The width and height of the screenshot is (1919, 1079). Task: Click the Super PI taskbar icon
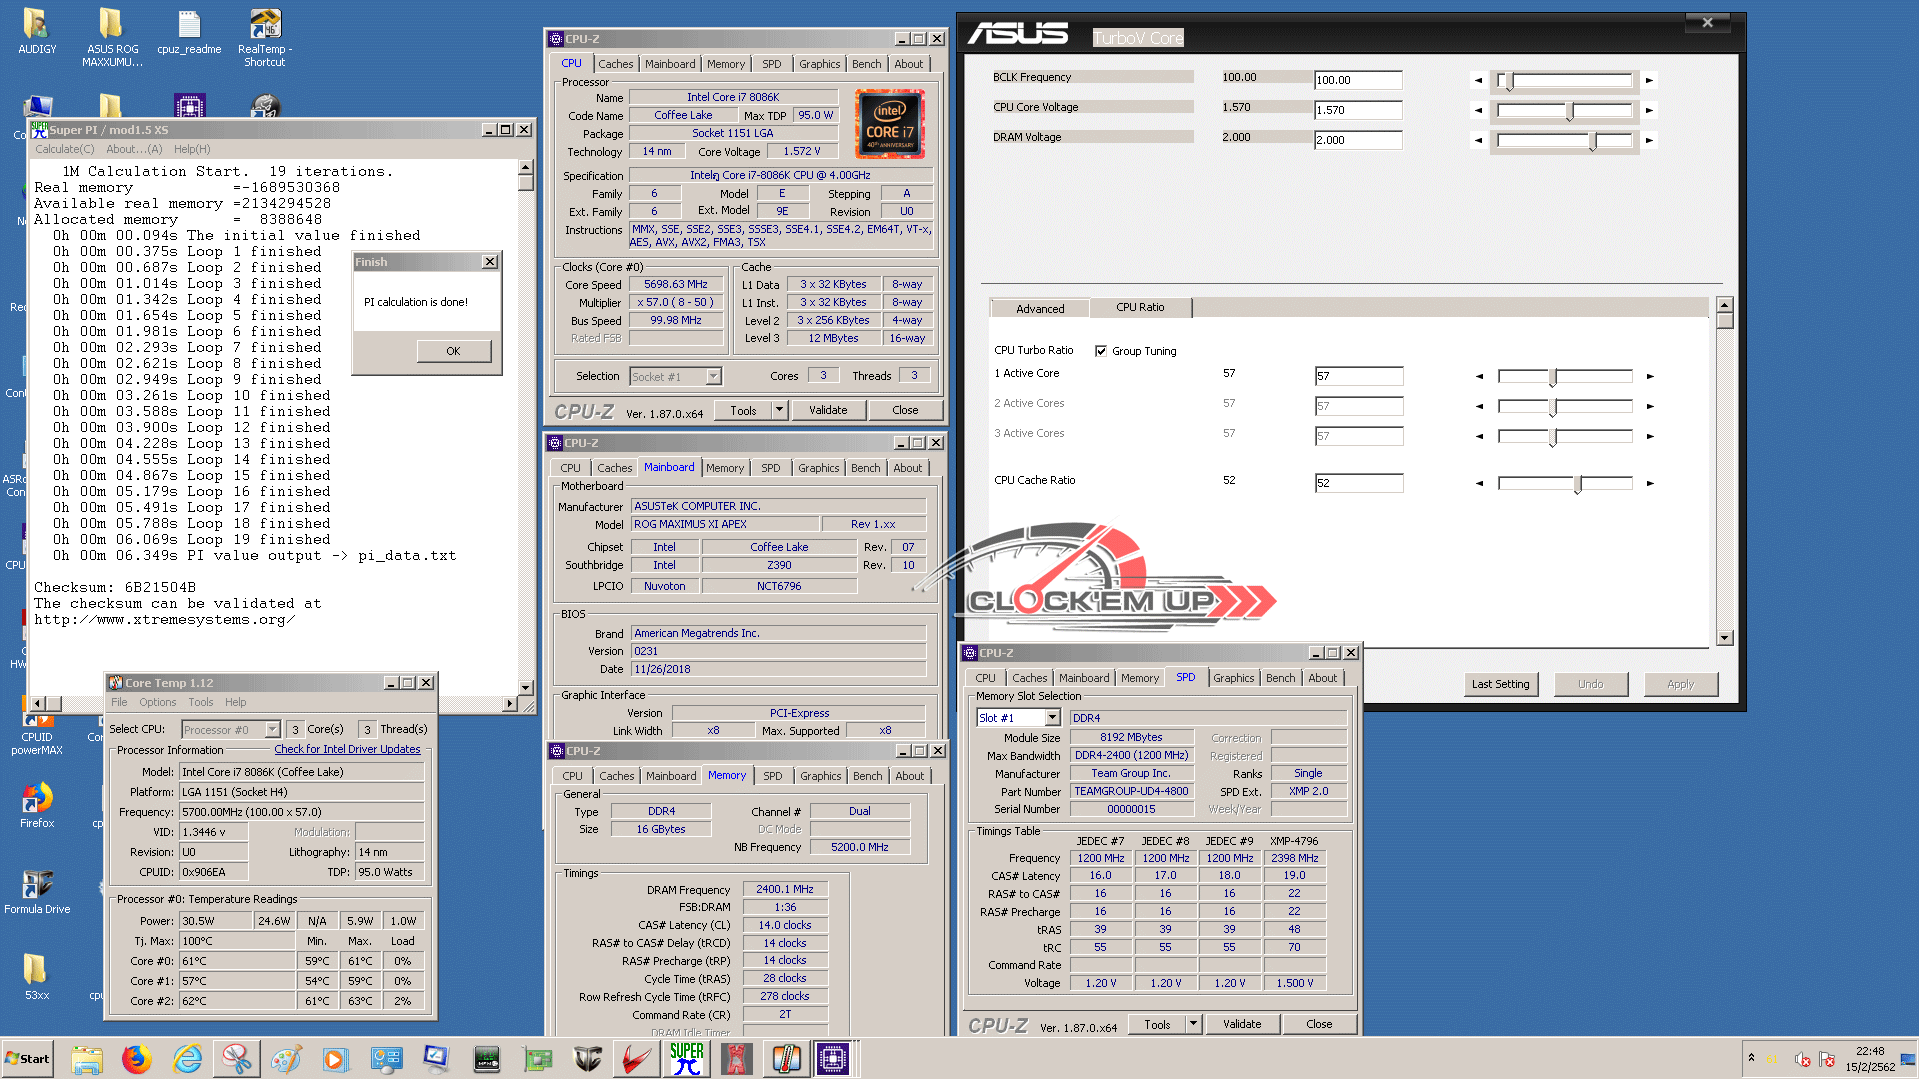tap(686, 1059)
